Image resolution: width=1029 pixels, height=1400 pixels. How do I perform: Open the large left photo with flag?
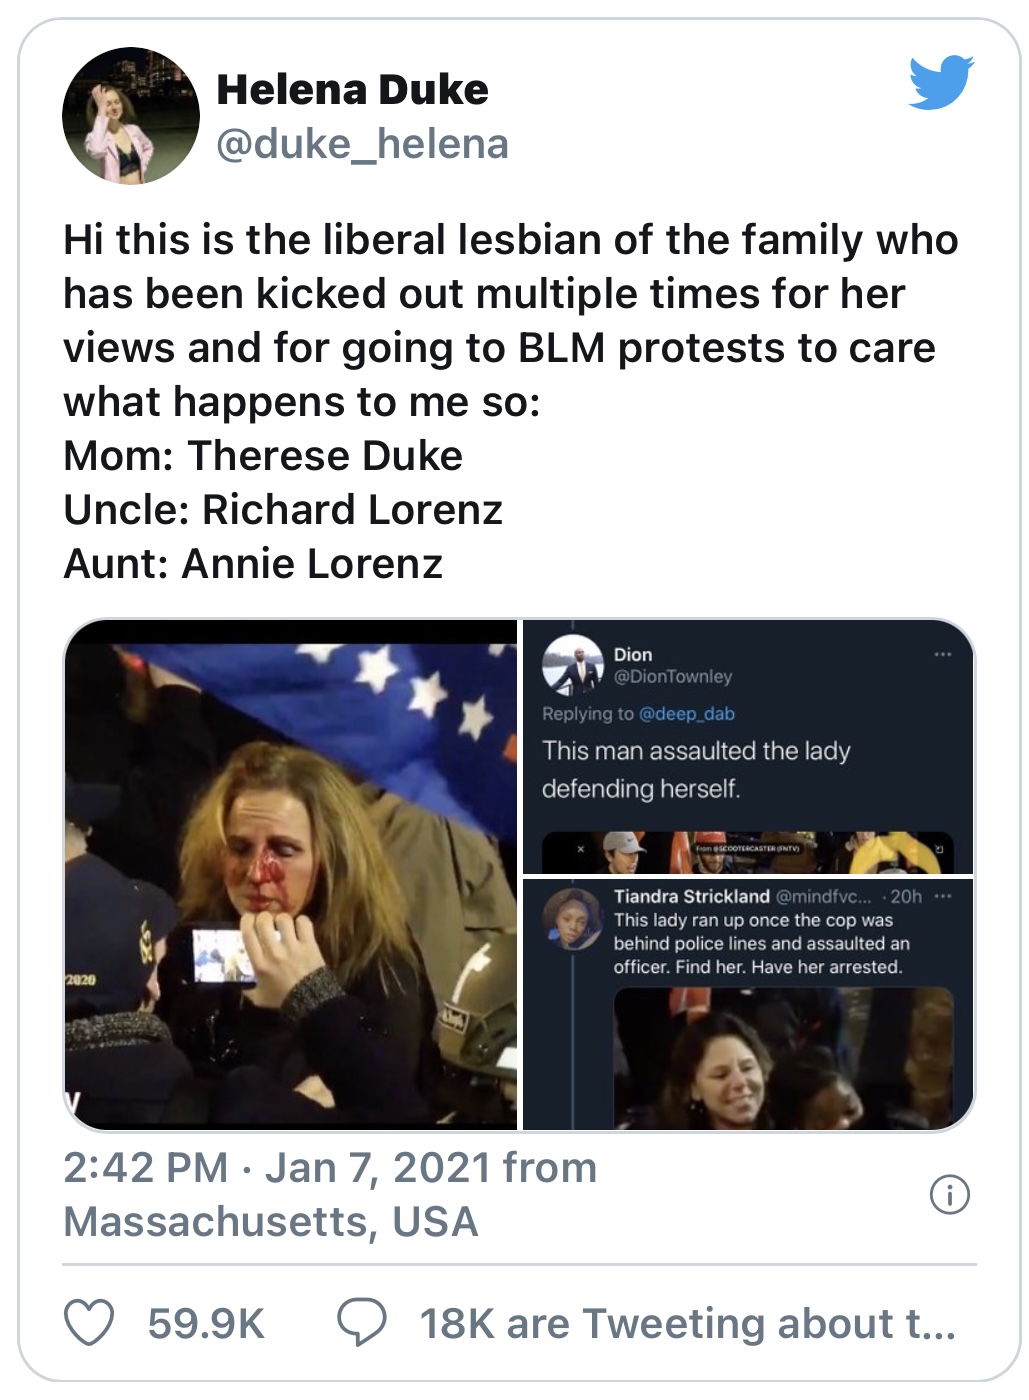291,875
